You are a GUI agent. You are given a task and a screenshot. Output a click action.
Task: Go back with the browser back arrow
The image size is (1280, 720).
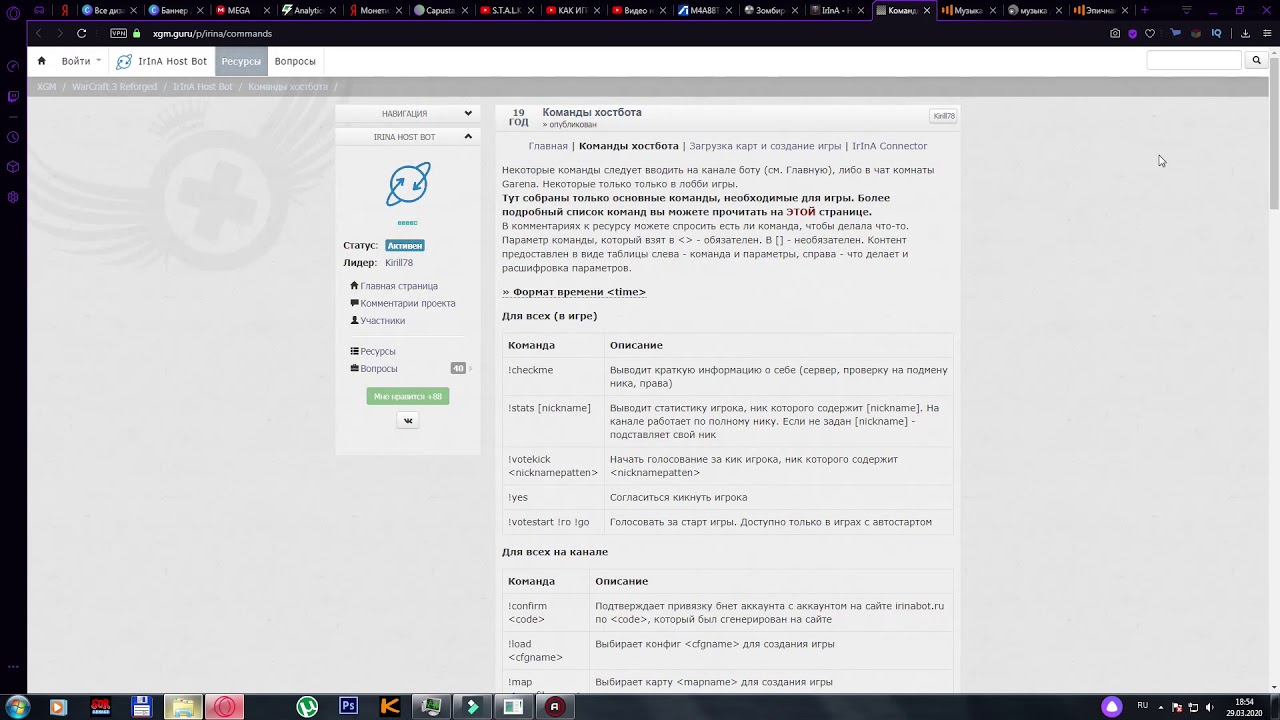[x=38, y=33]
